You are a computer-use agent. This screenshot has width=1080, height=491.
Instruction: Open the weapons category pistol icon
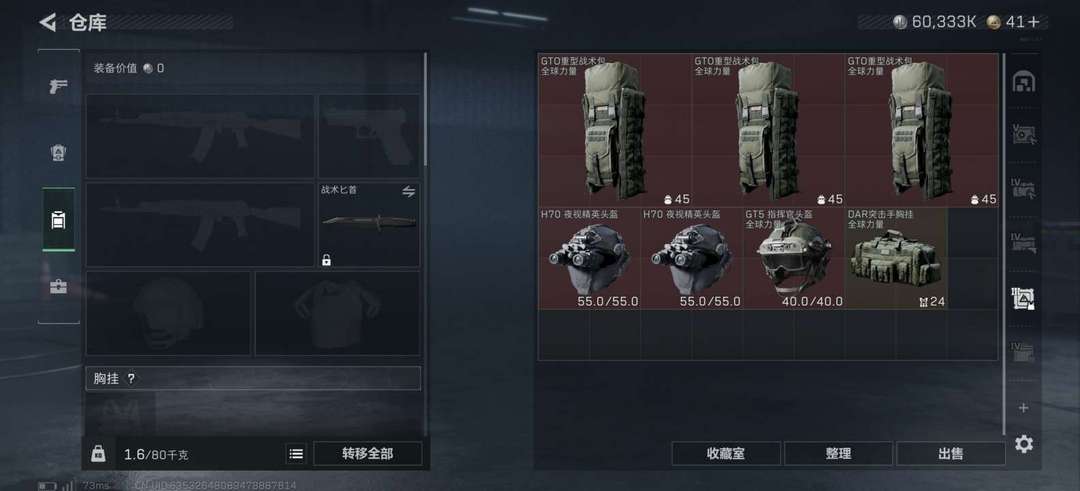pos(58,86)
